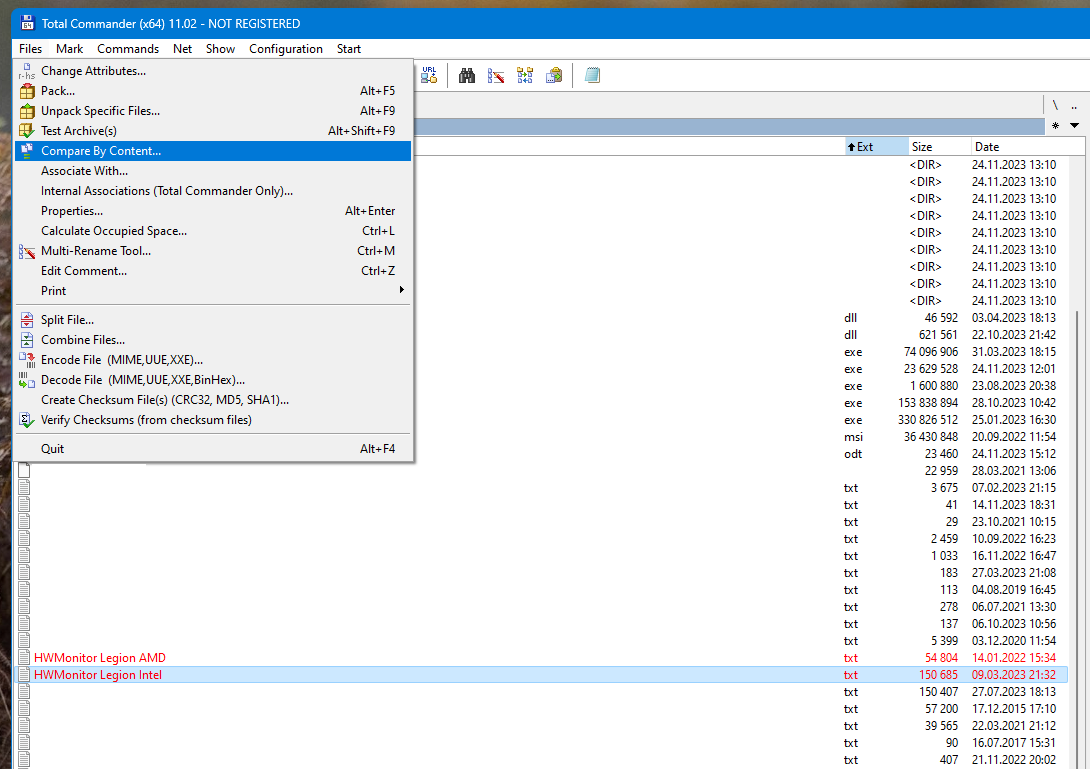Click the size value 150 407
Image resolution: width=1090 pixels, height=769 pixels.
pos(938,692)
